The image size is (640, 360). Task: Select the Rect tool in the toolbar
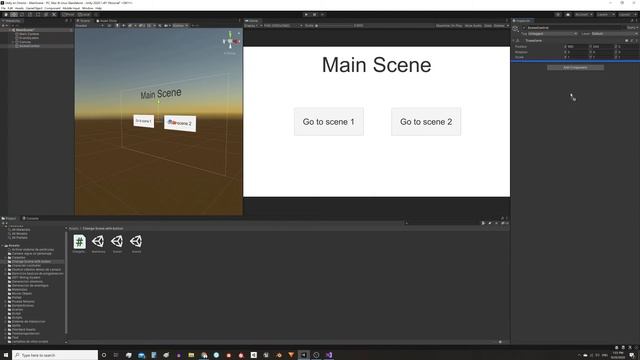[x=38, y=15]
